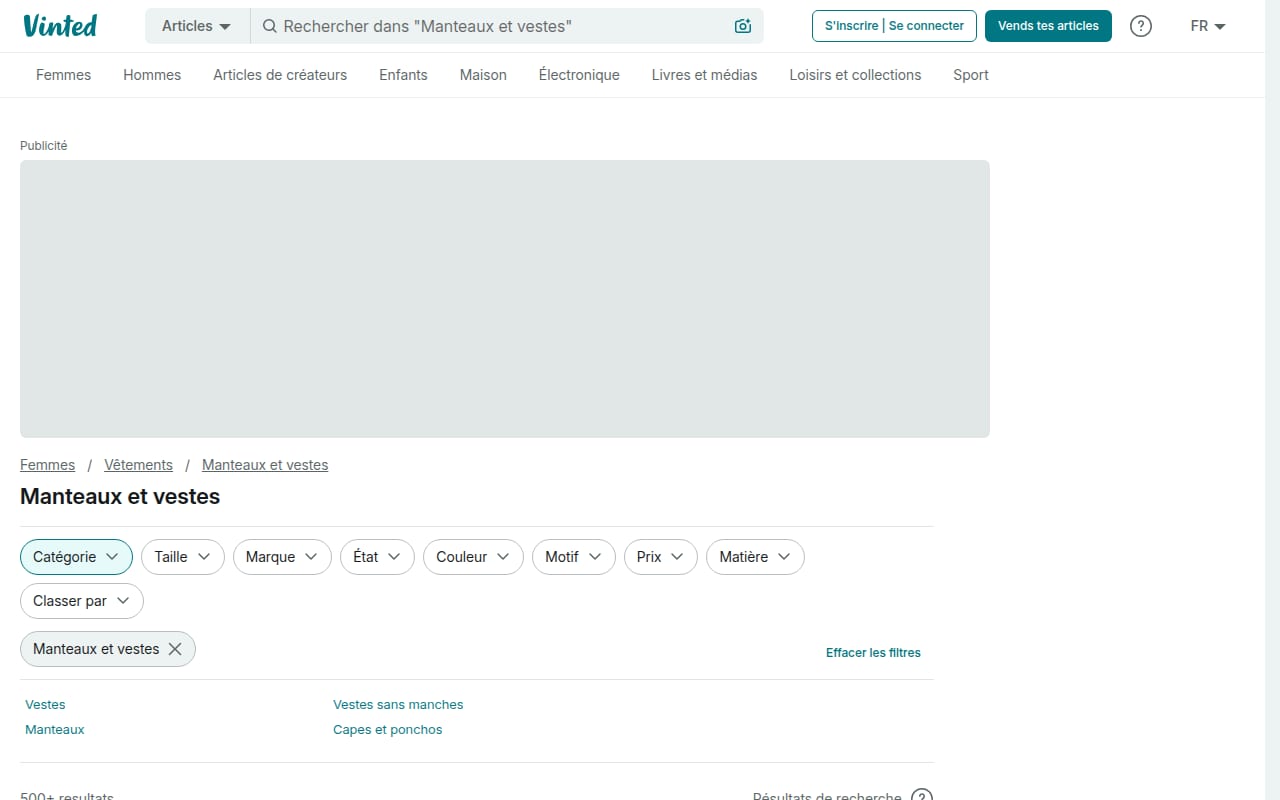
Task: Click the magnifier search icon
Action: (269, 26)
